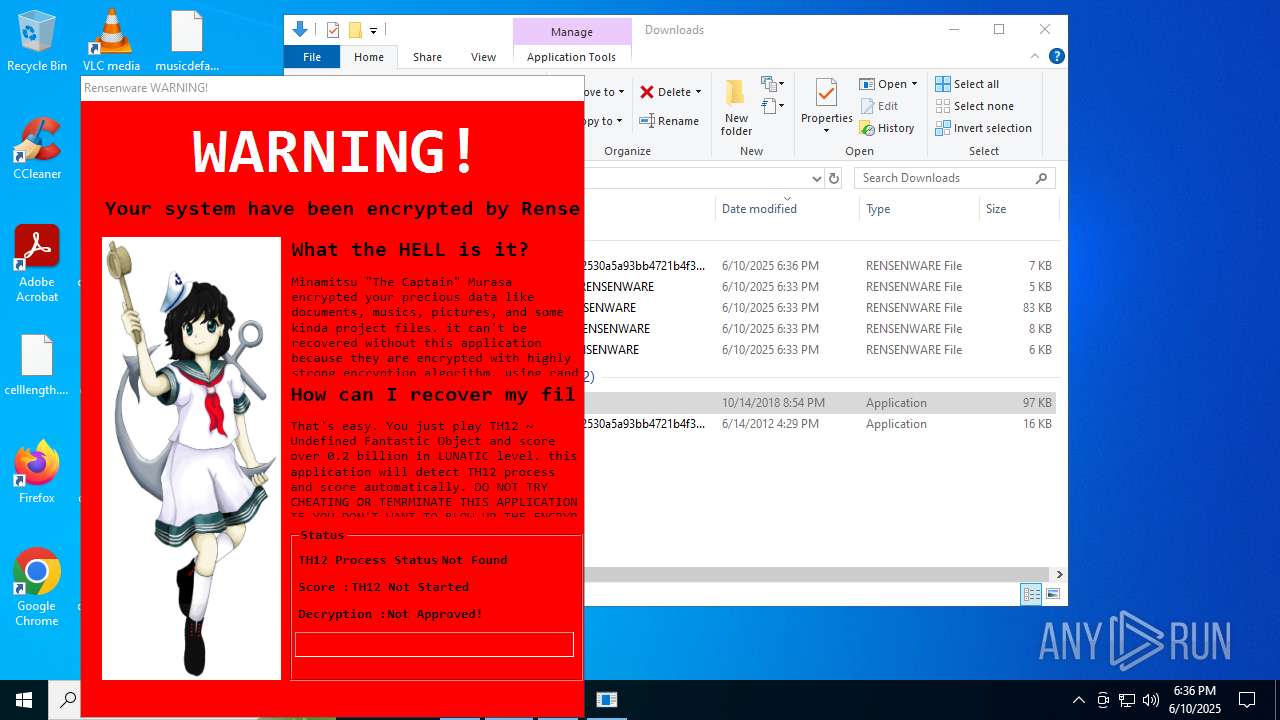Click Select all in the ribbon

[966, 84]
